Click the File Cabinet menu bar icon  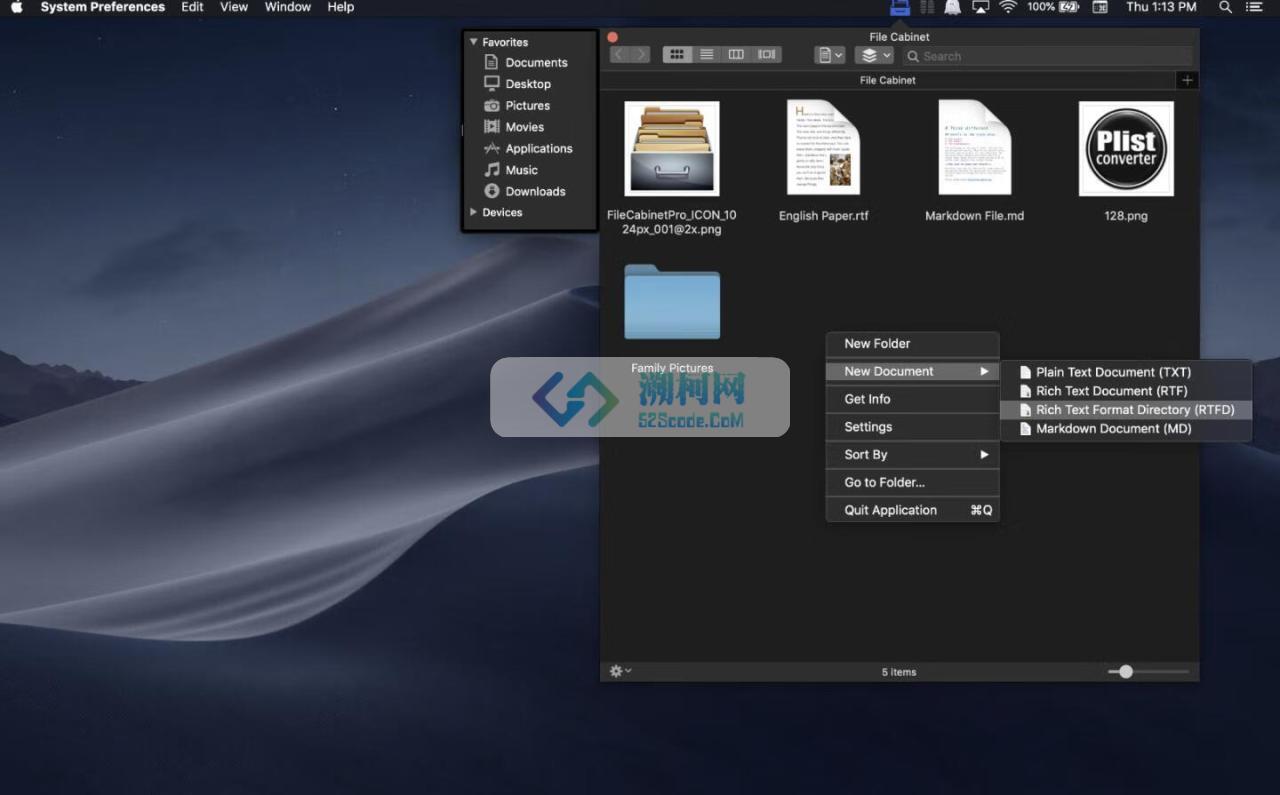pos(900,7)
